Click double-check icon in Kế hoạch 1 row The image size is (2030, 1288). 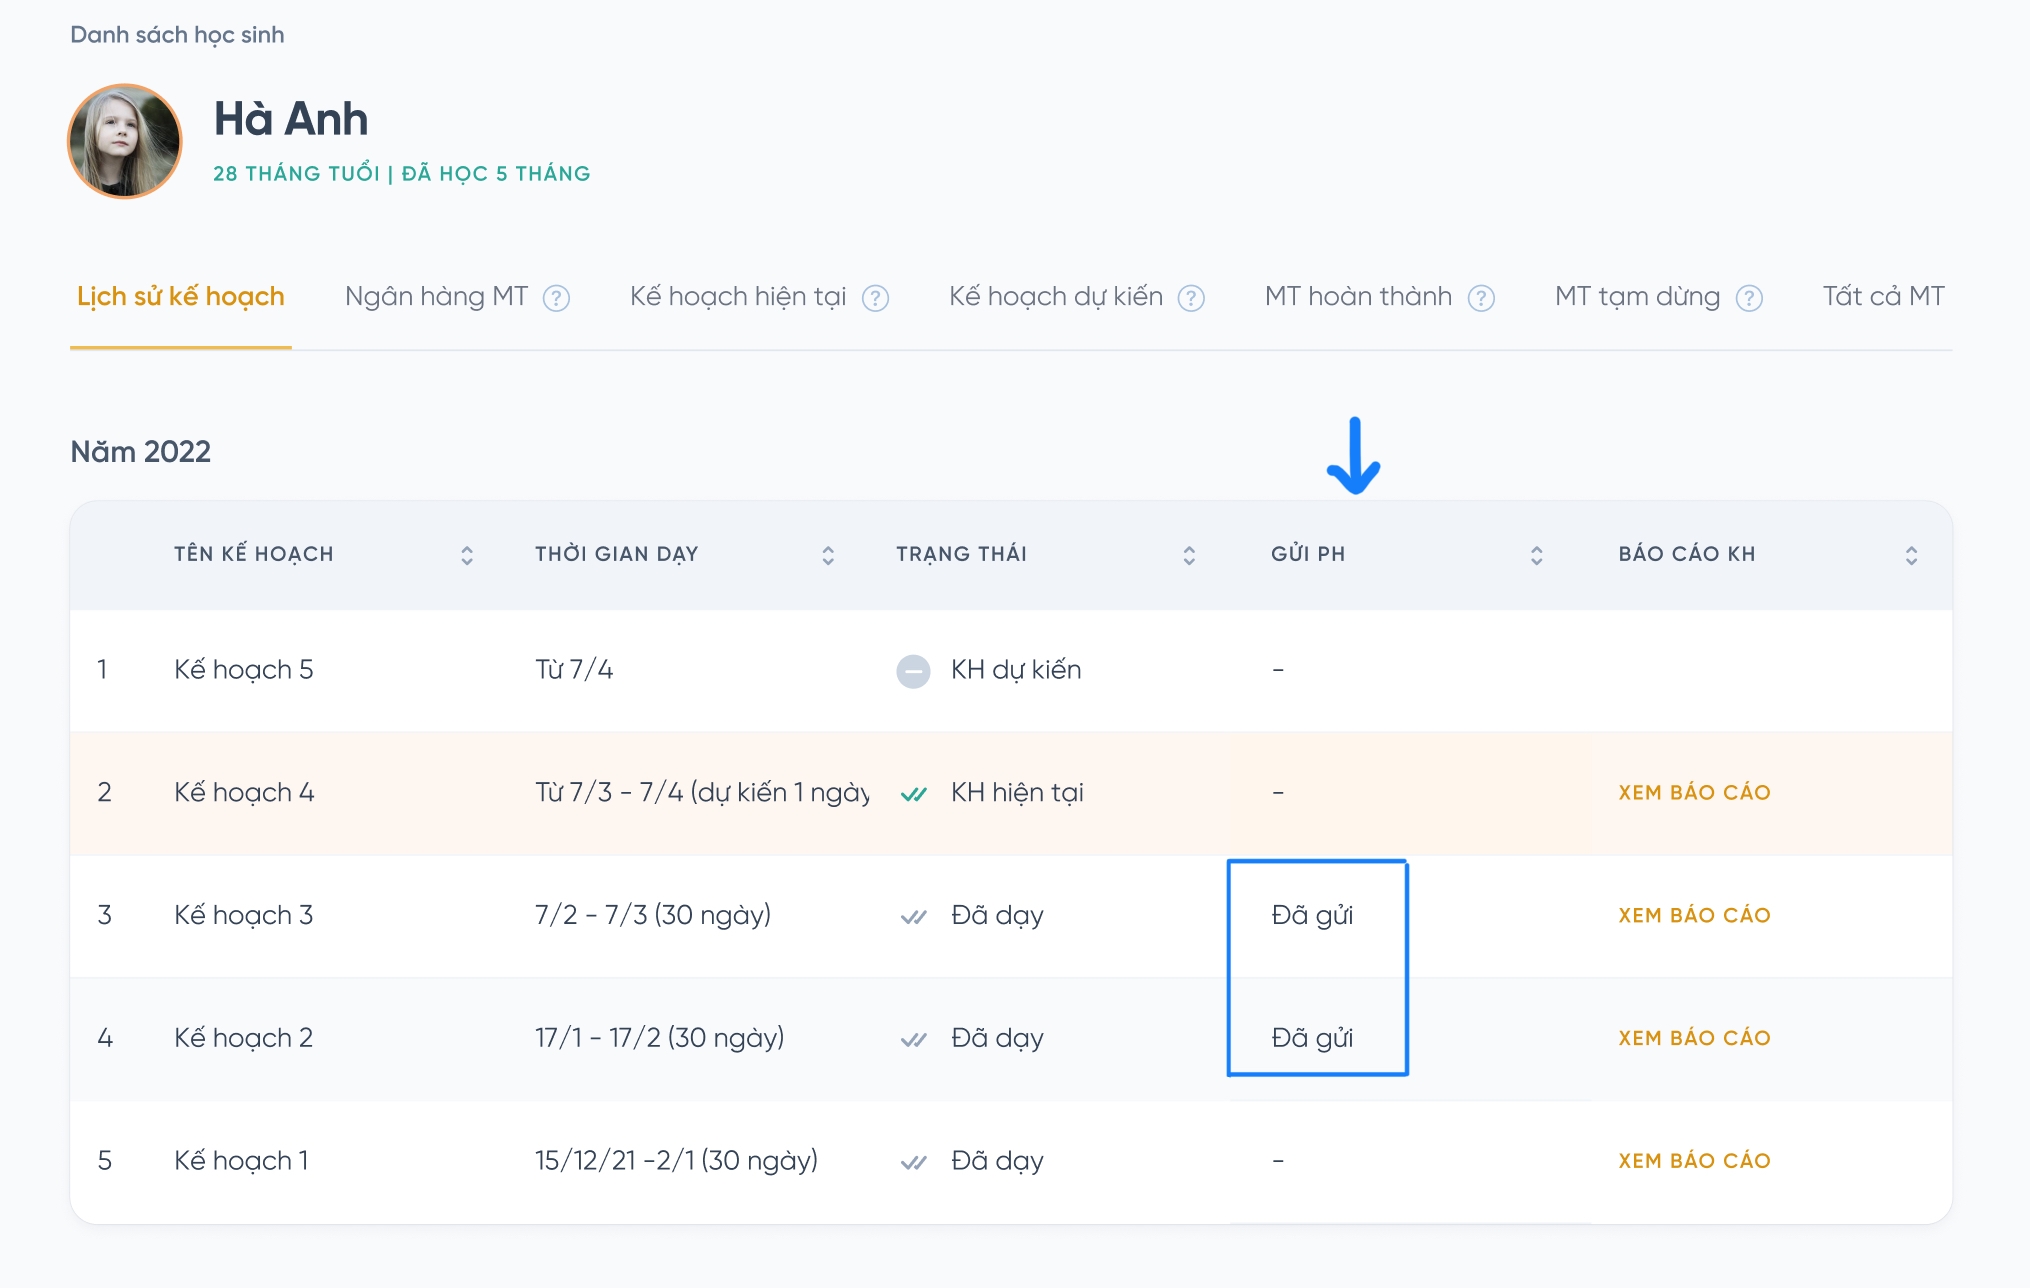point(913,1162)
